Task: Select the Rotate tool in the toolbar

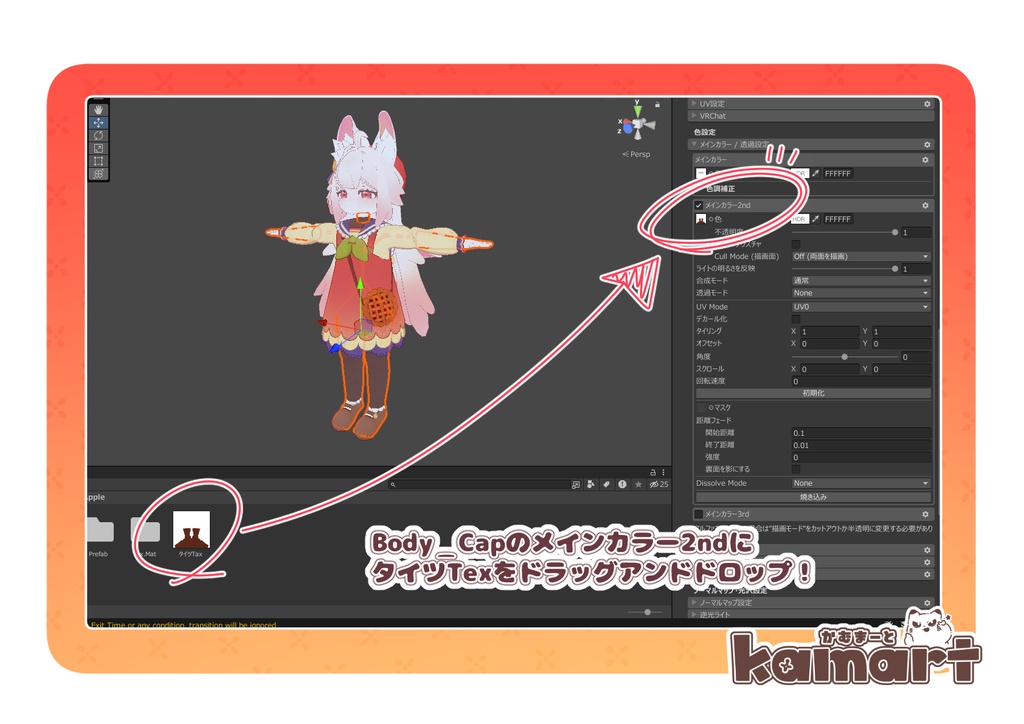Action: click(x=99, y=135)
